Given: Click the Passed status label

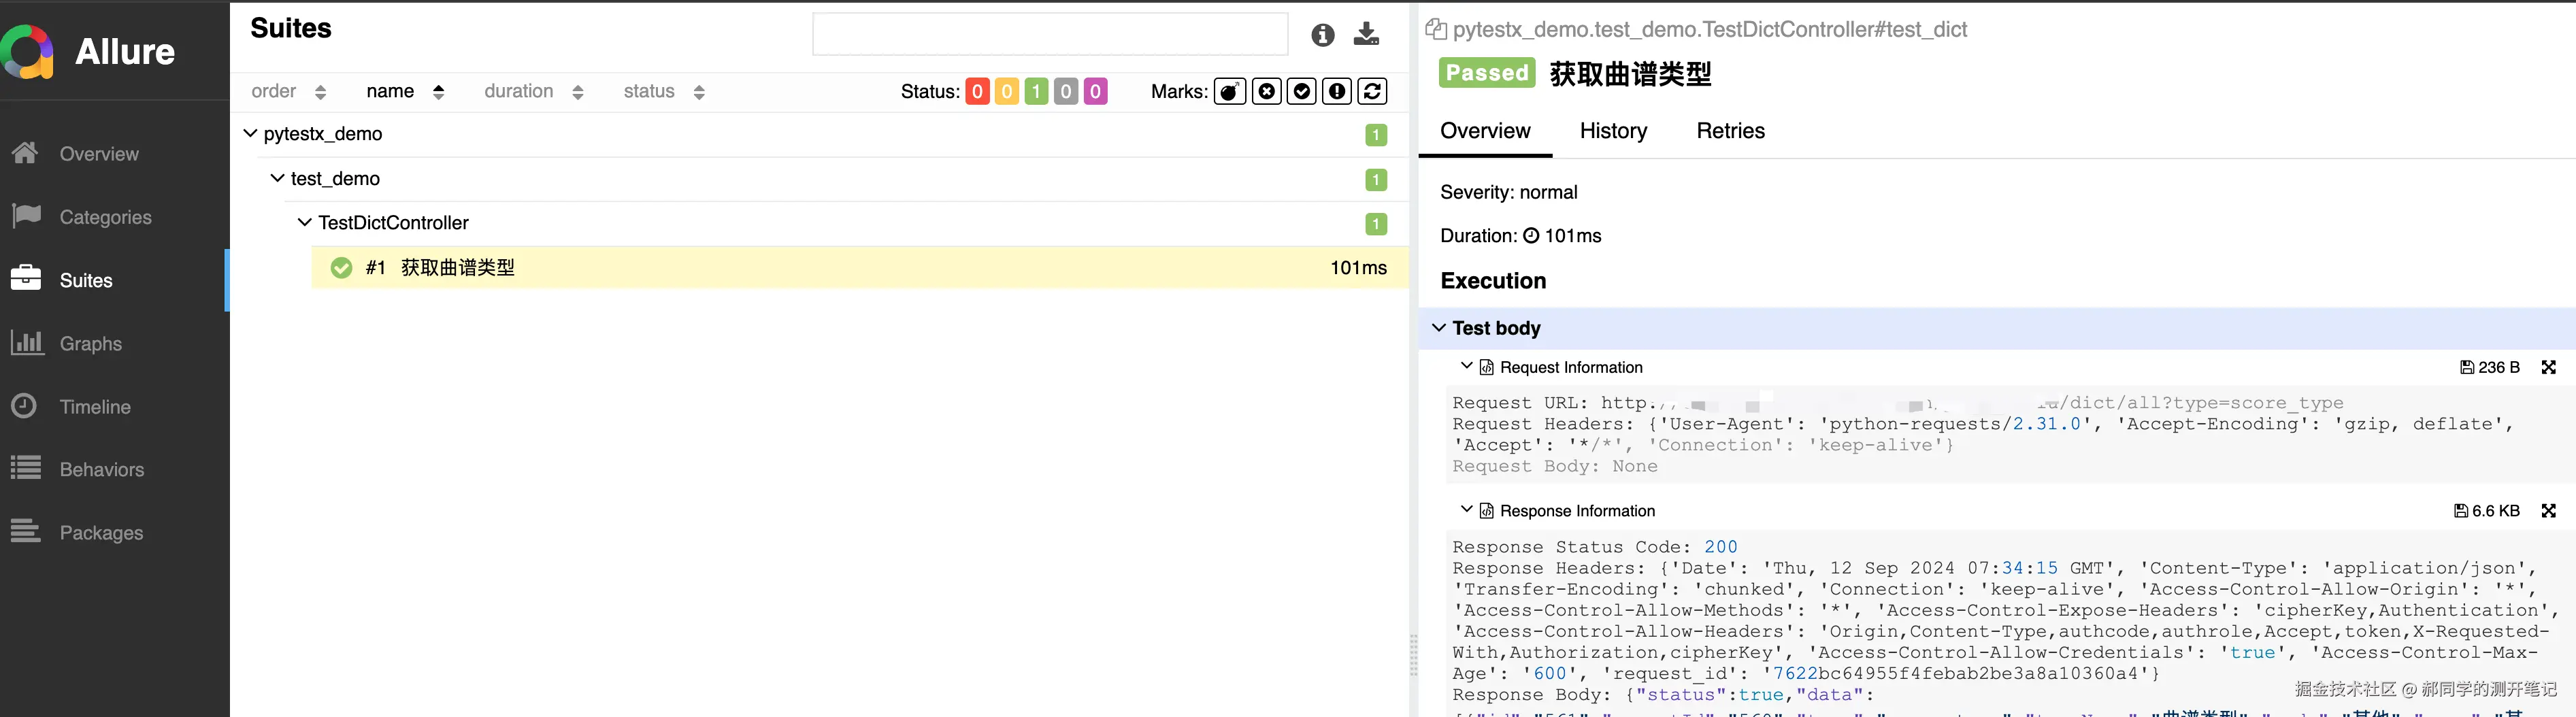Looking at the screenshot, I should click(x=1487, y=73).
